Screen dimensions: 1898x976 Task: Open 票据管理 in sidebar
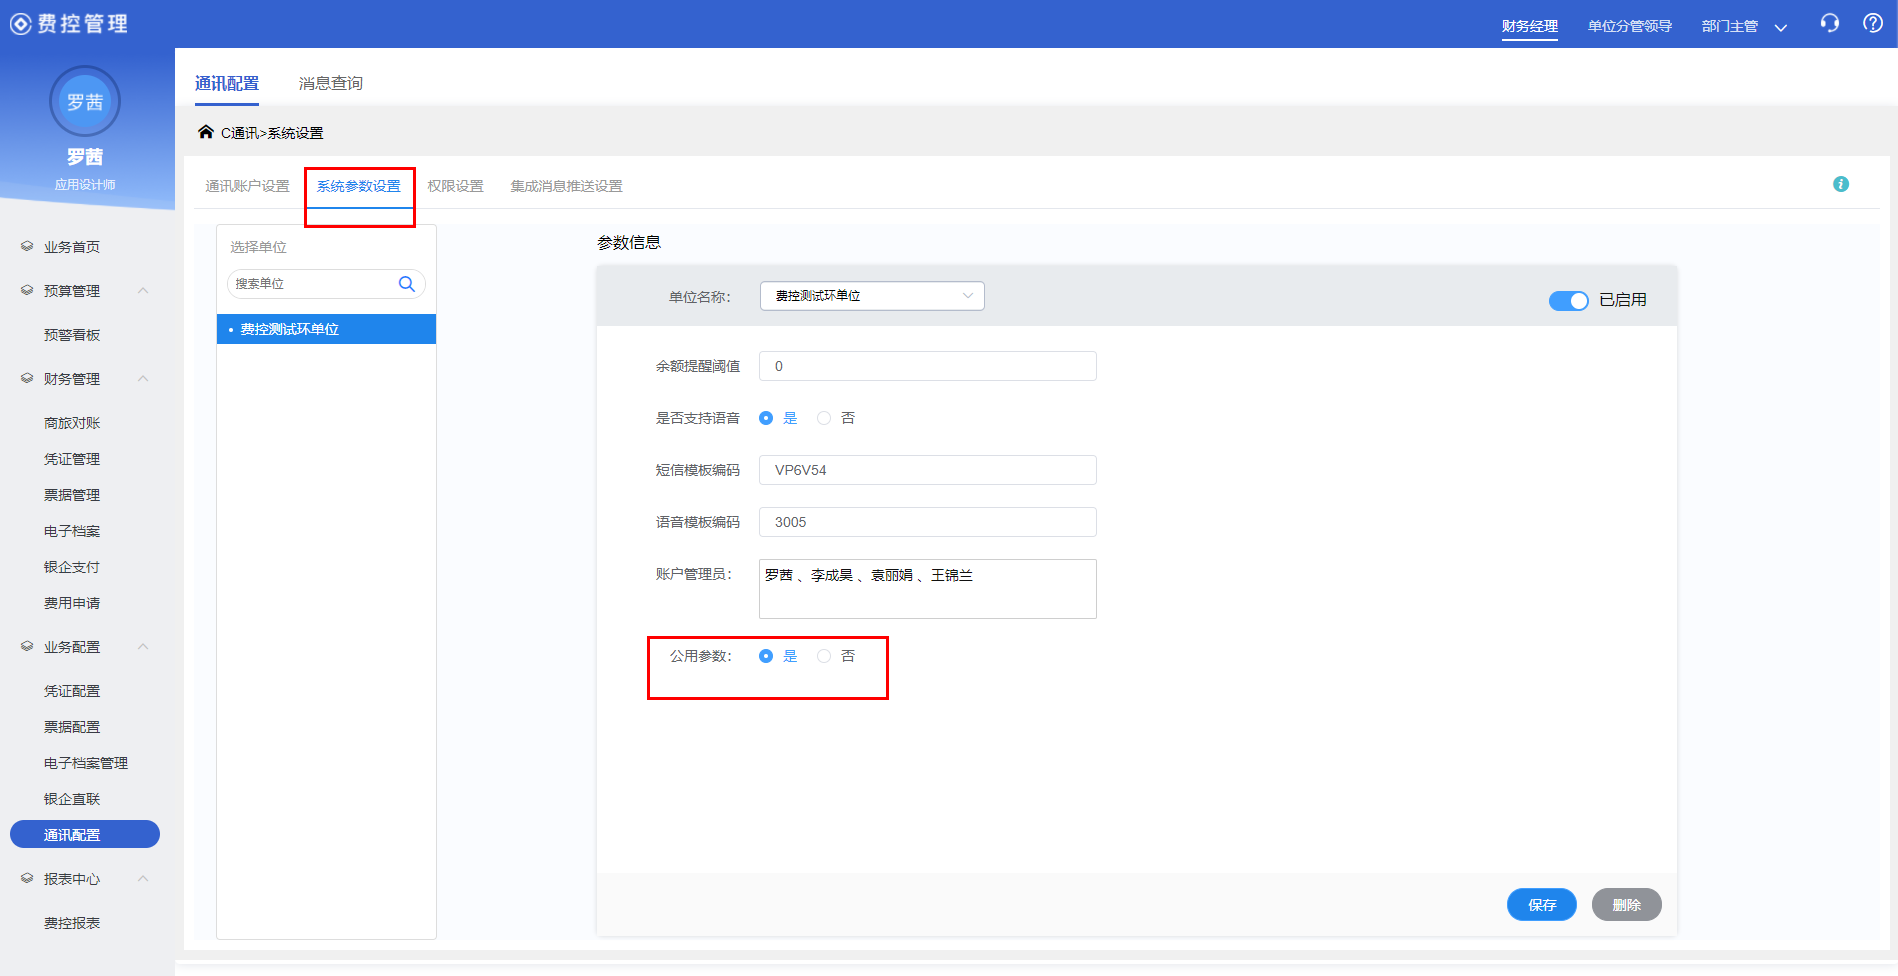pos(72,495)
